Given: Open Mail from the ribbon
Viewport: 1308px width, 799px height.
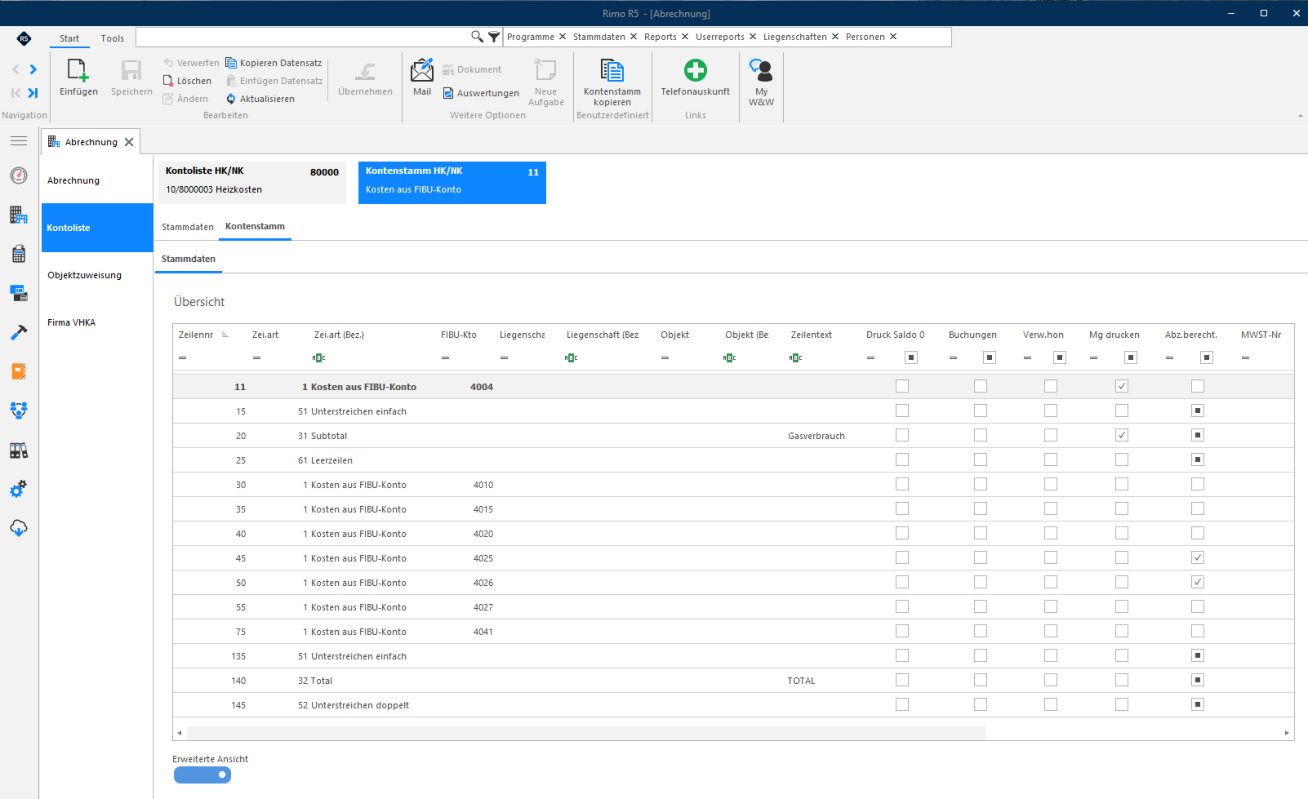Looking at the screenshot, I should click(x=422, y=70).
